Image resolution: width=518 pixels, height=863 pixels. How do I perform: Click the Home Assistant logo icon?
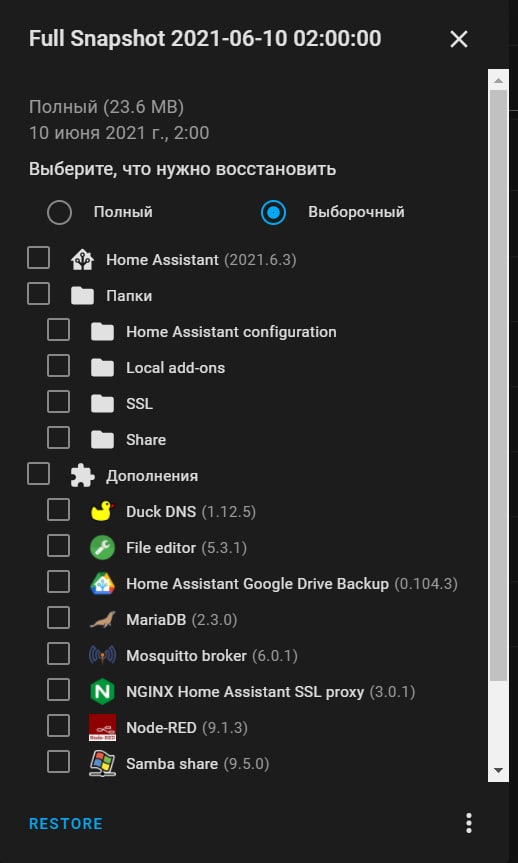83,260
